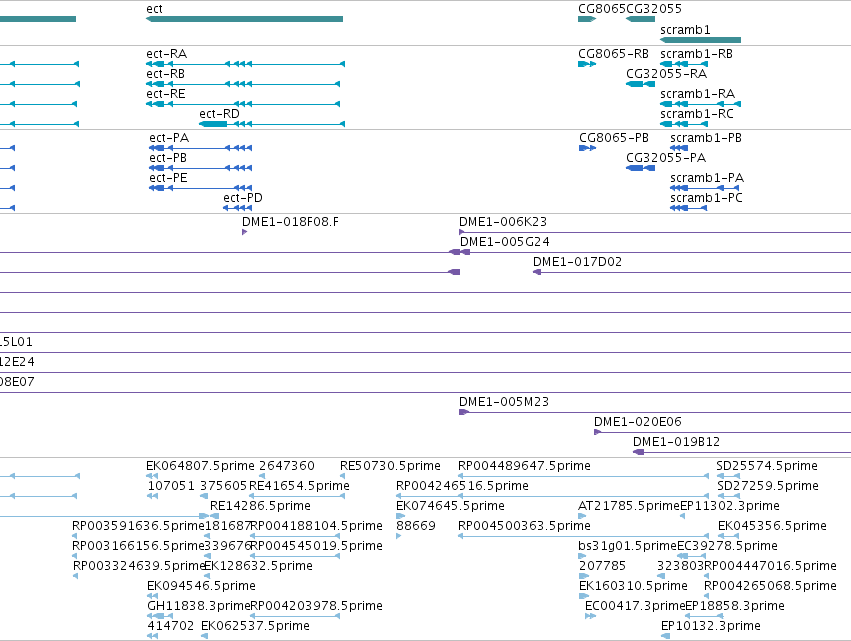851x641 pixels.
Task: Click the EK094546.5prime EST
Action: pyautogui.click(x=153, y=596)
